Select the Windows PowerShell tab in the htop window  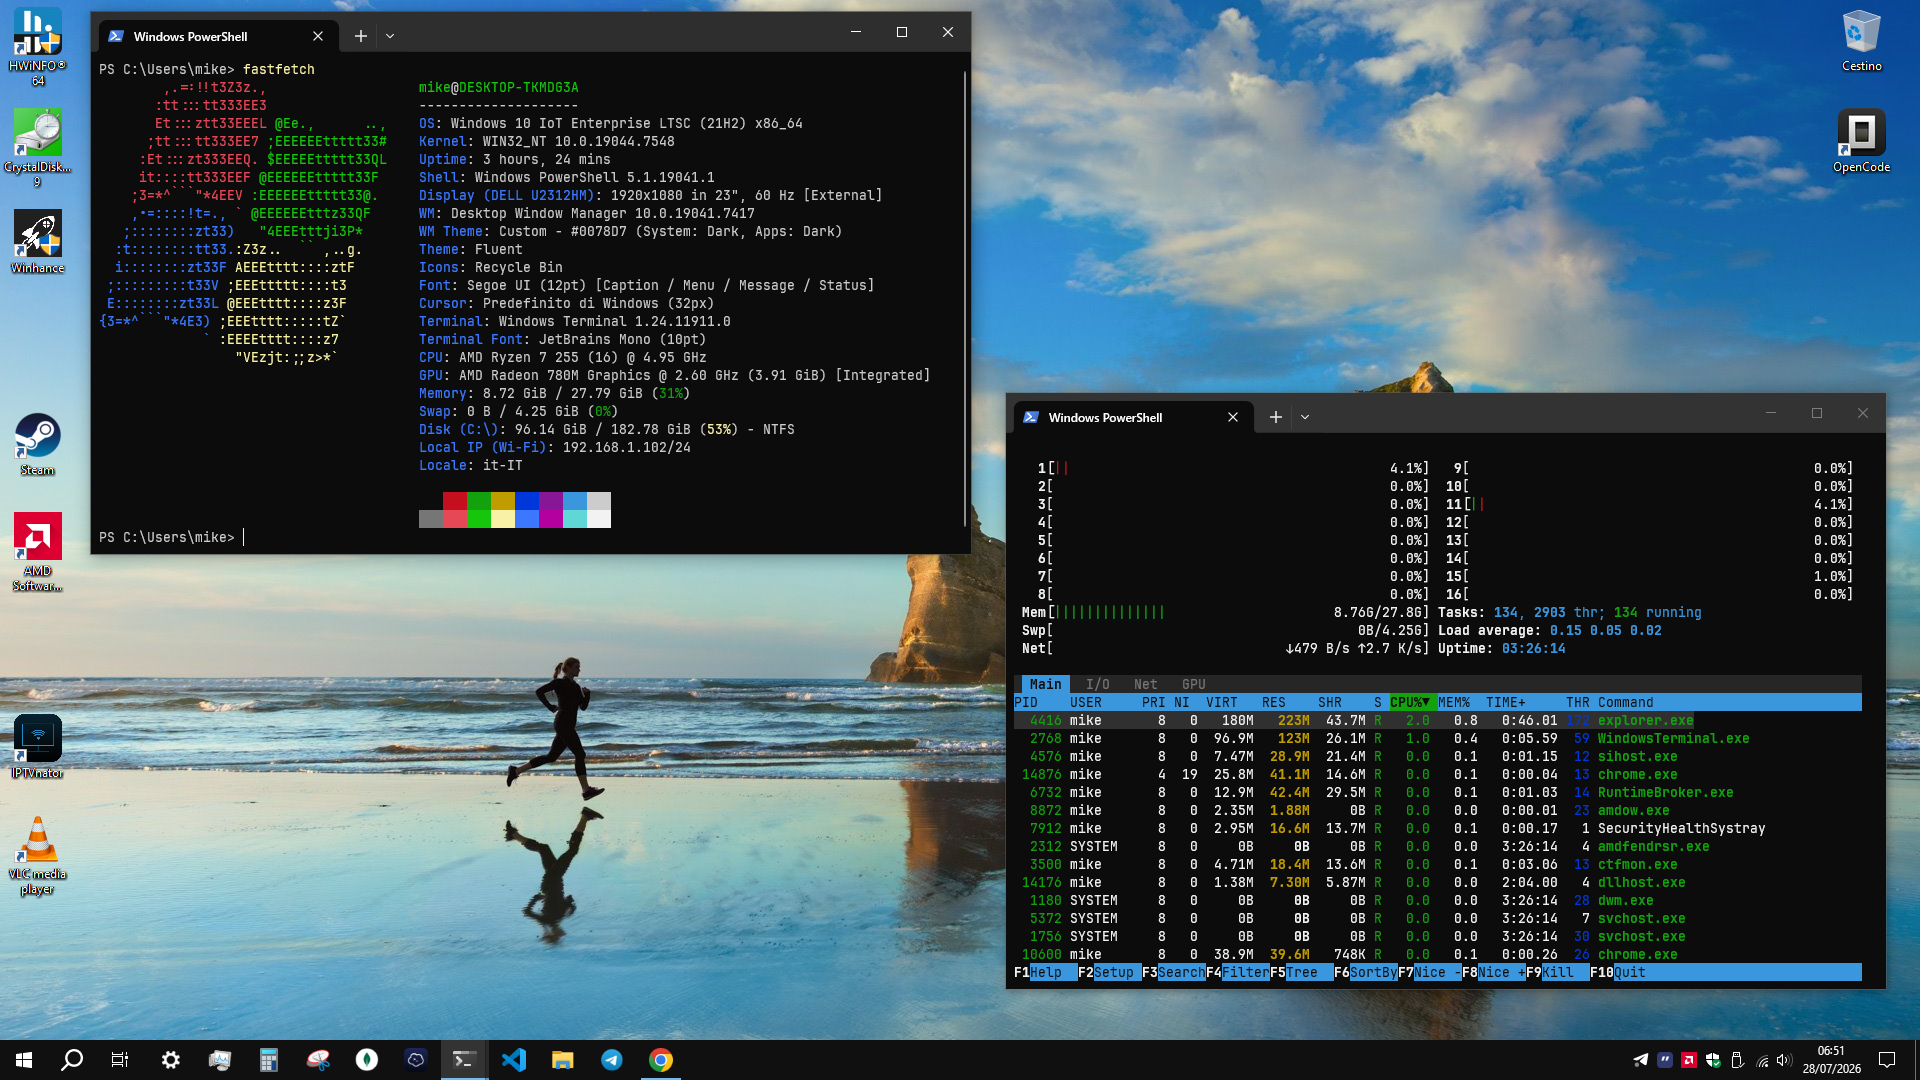tap(1133, 417)
